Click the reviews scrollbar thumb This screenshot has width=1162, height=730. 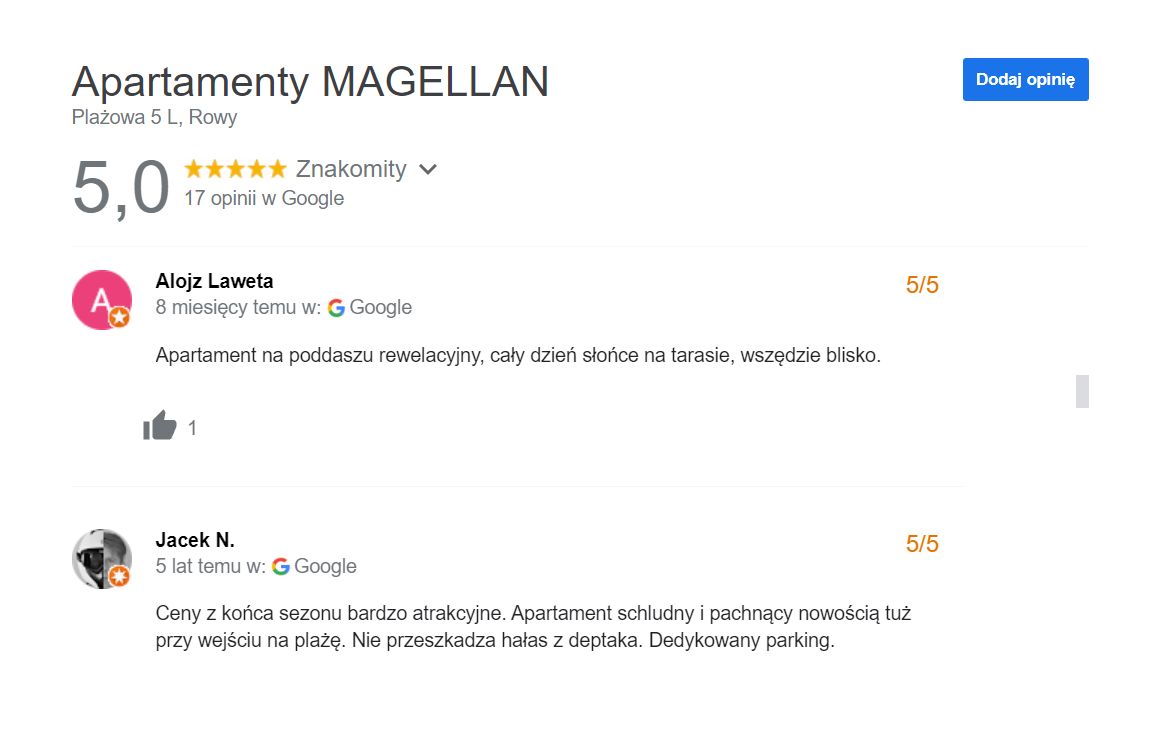[x=1082, y=391]
